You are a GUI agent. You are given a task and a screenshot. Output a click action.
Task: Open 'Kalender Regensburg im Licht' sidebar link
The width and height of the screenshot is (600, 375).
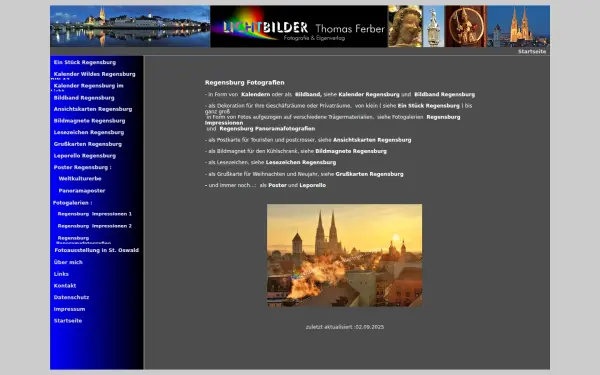point(88,86)
